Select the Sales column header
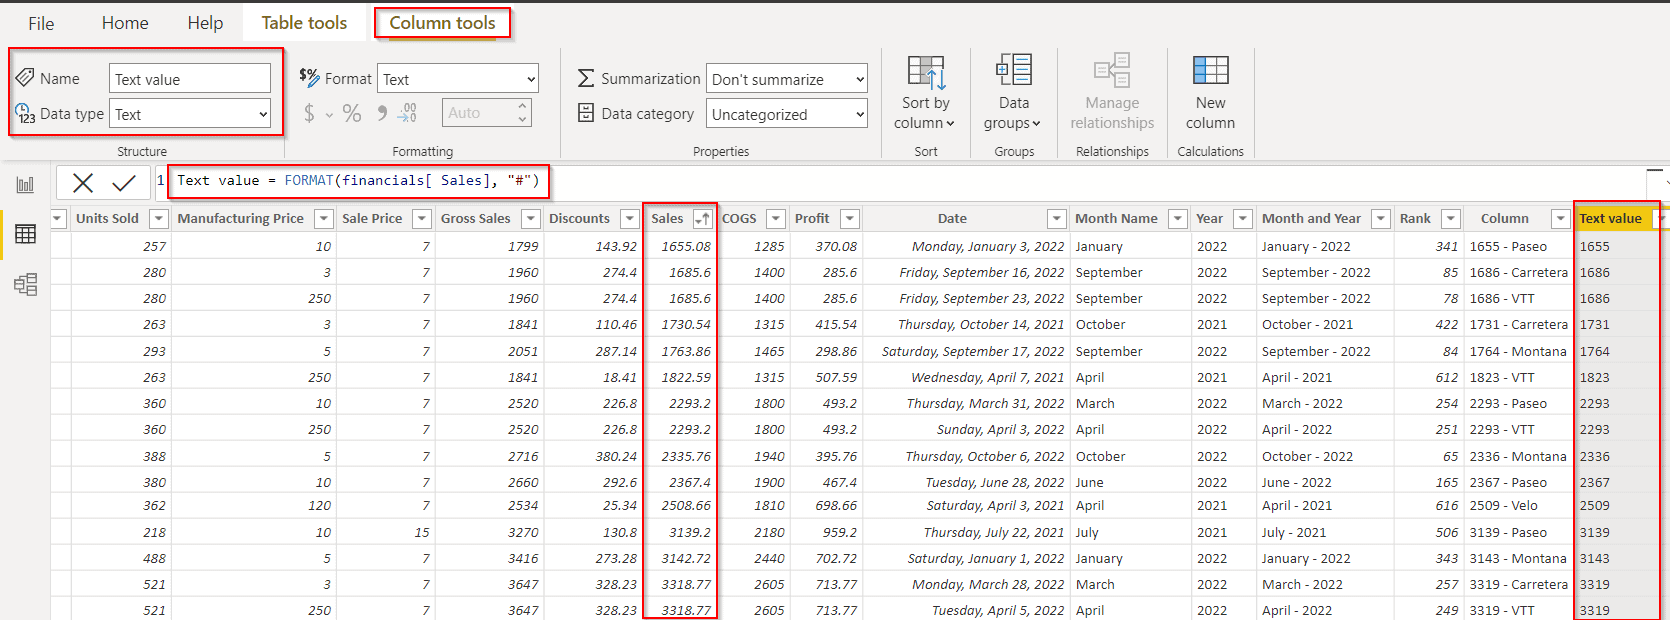This screenshot has width=1670, height=620. pyautogui.click(x=667, y=218)
